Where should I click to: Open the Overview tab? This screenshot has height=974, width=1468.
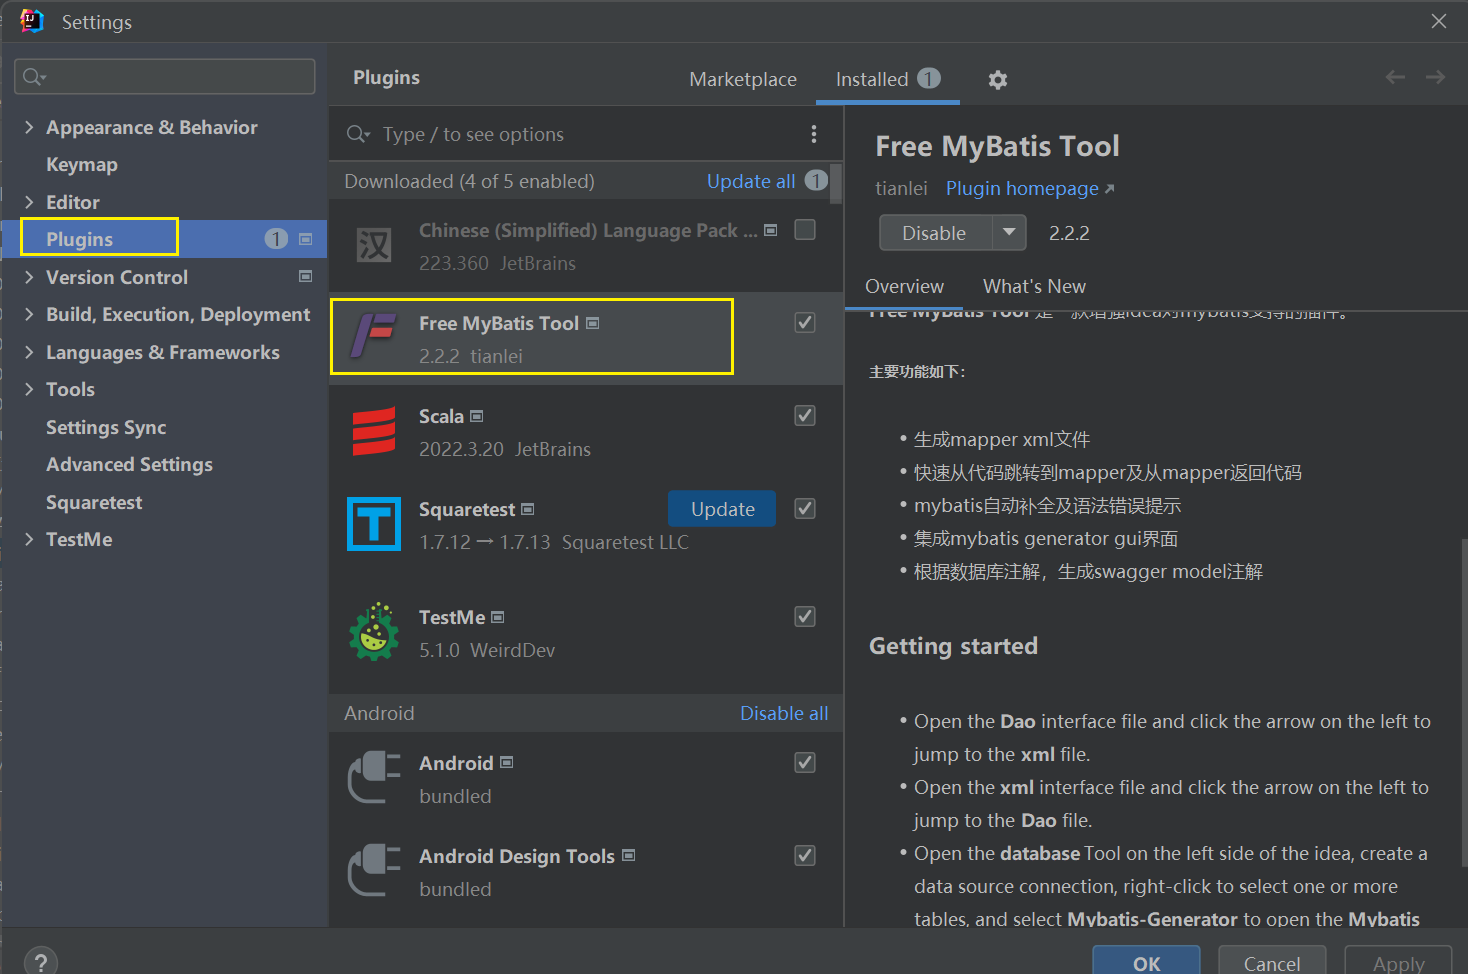point(904,286)
